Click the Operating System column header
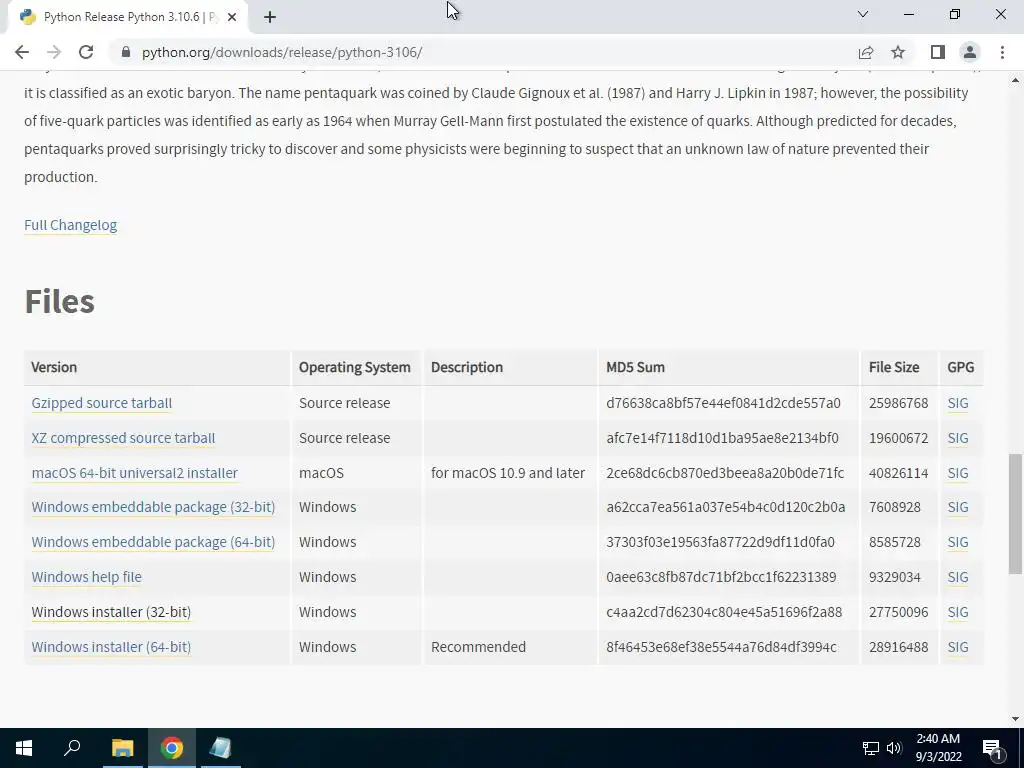 click(355, 367)
